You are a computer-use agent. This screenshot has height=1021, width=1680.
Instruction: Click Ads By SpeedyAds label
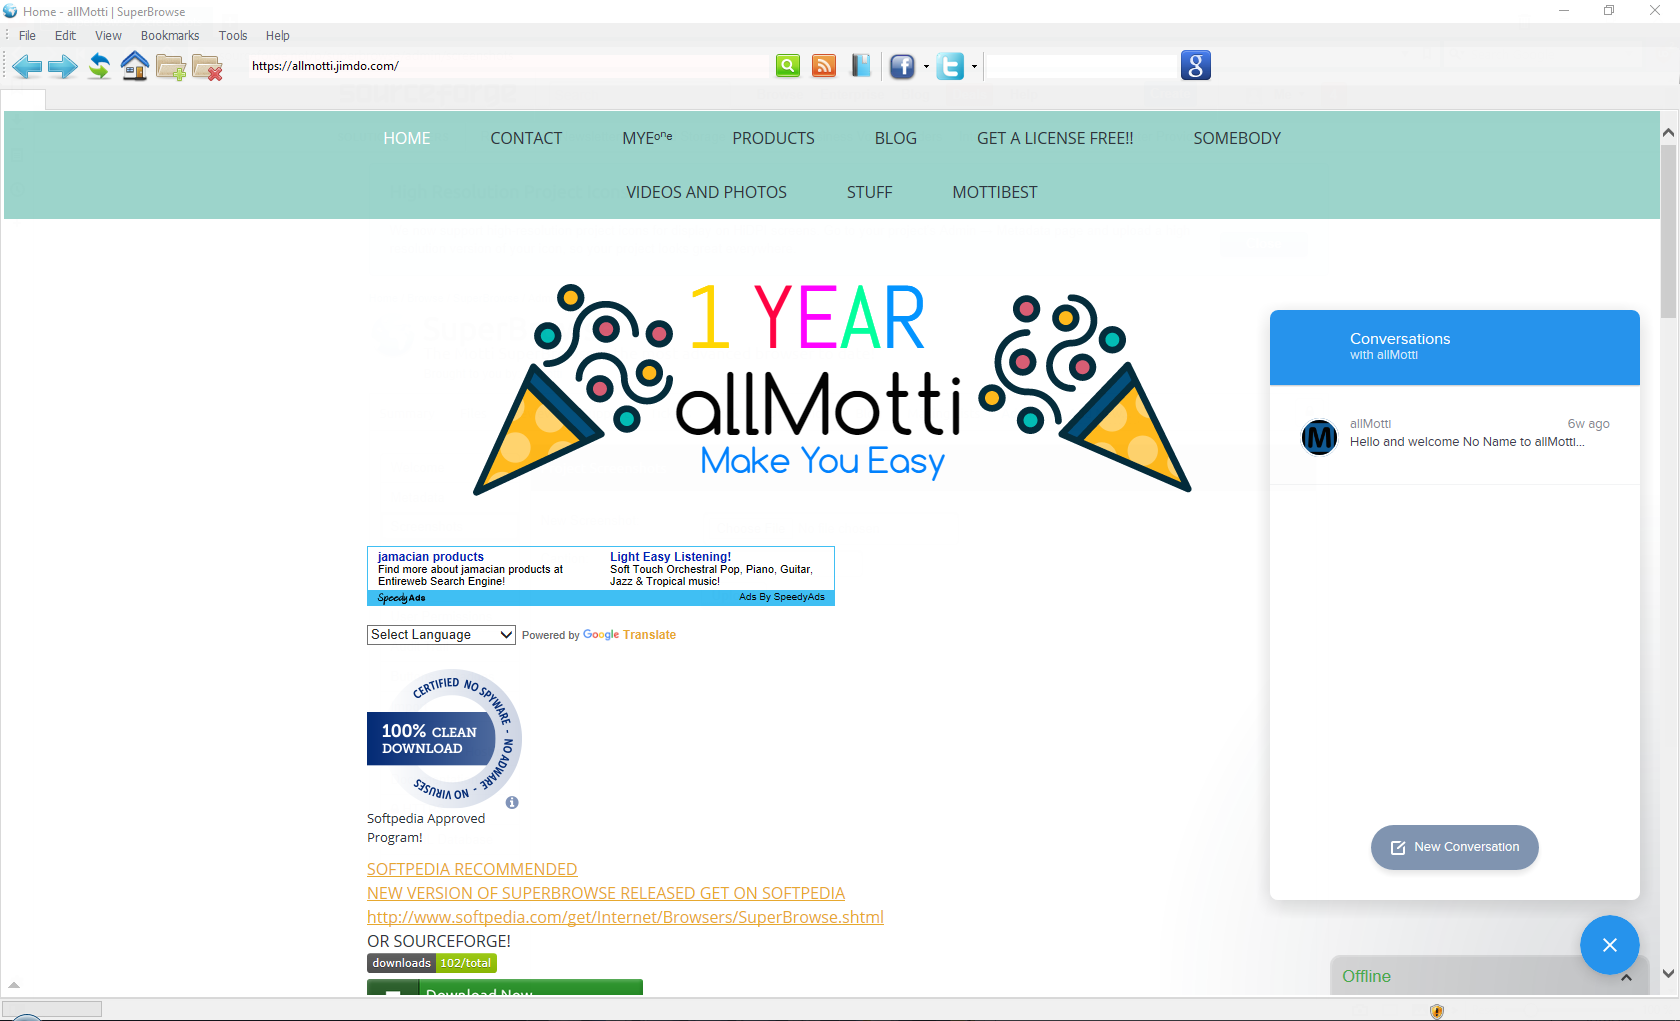click(782, 597)
